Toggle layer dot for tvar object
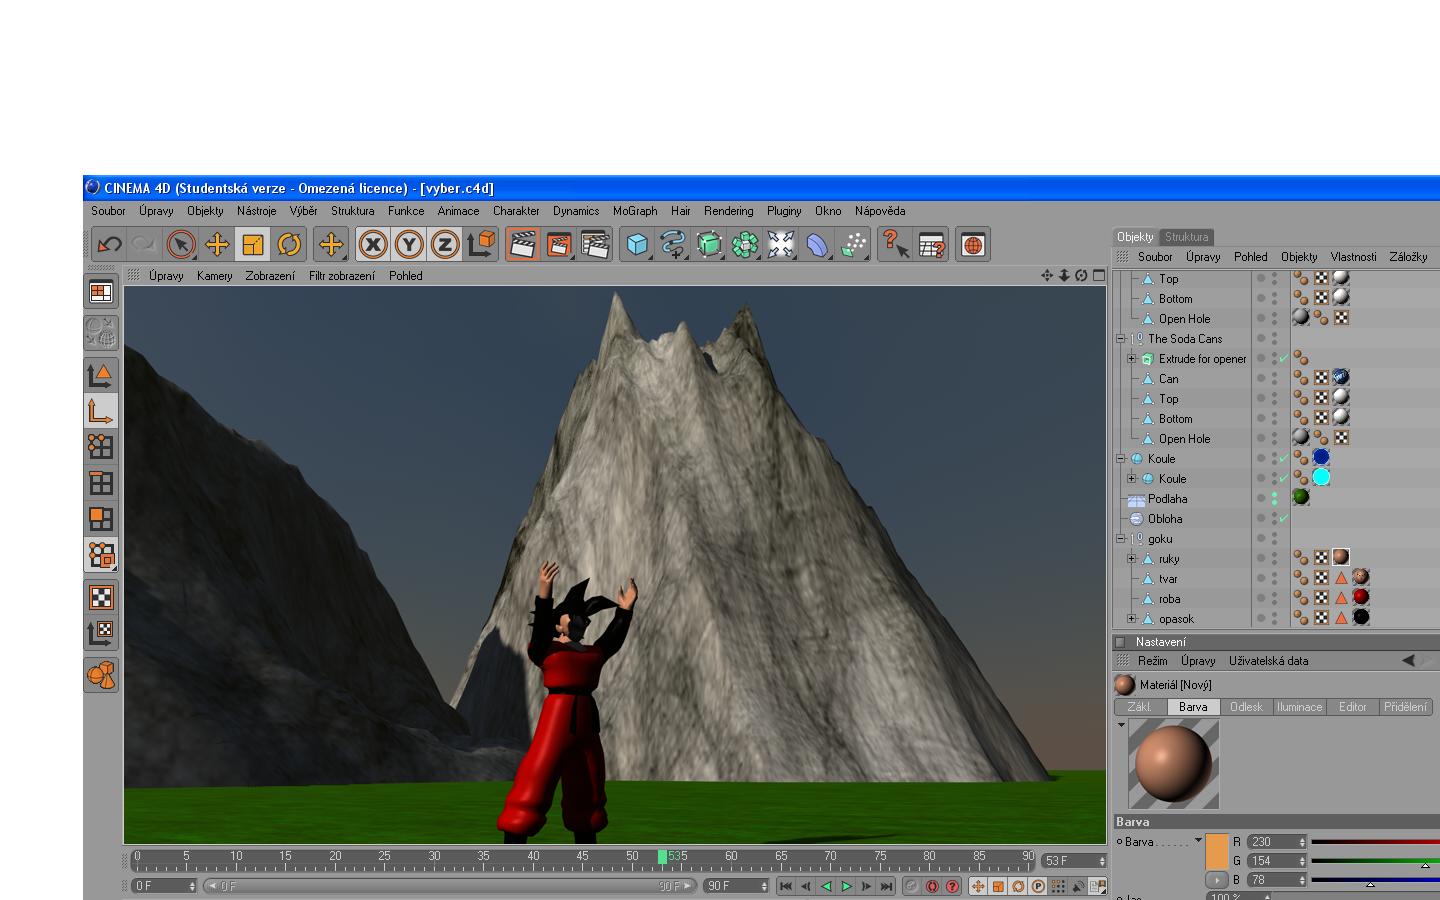Screen dimensions: 1440x900 coord(1261,579)
